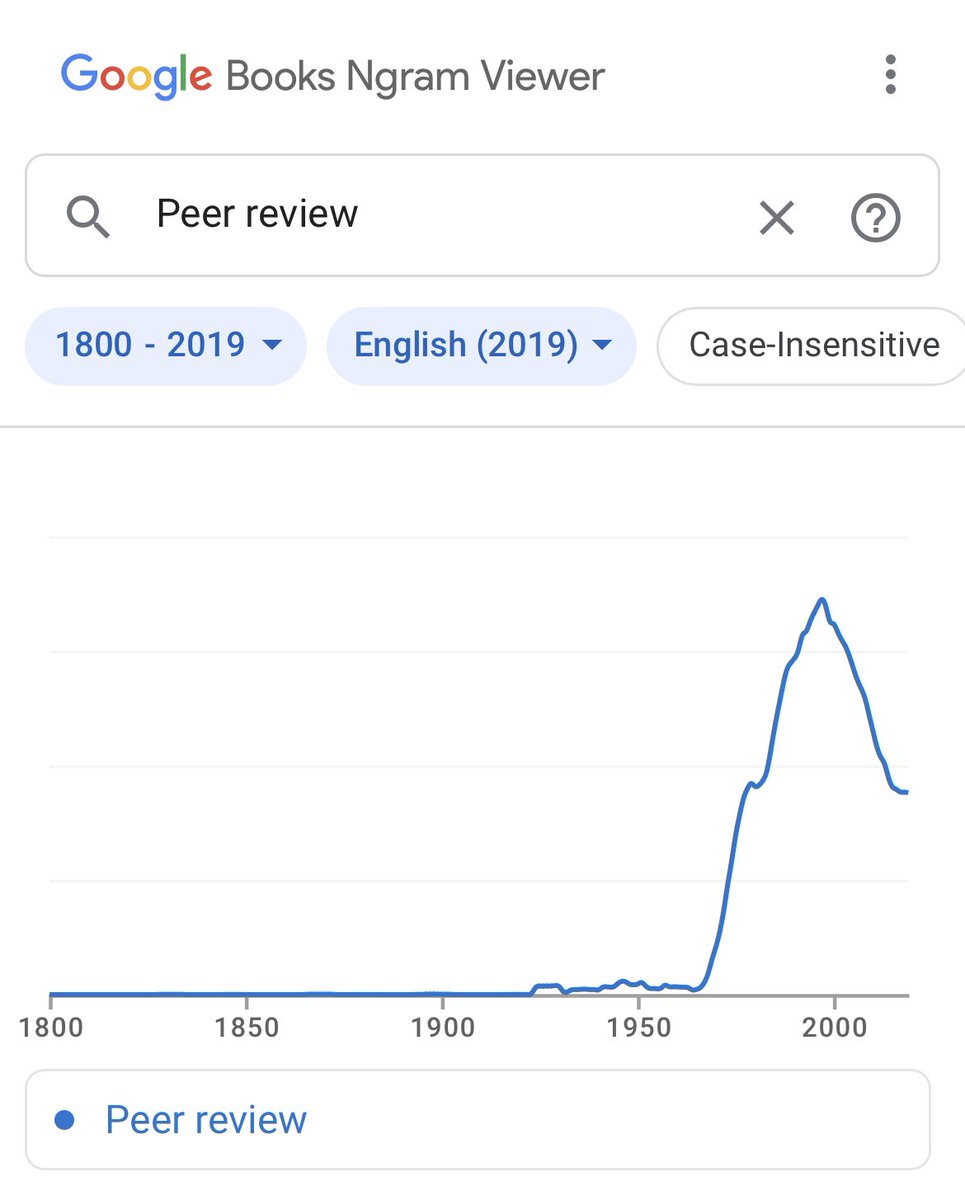
Task: Click the search magnifier icon
Action: [x=88, y=216]
